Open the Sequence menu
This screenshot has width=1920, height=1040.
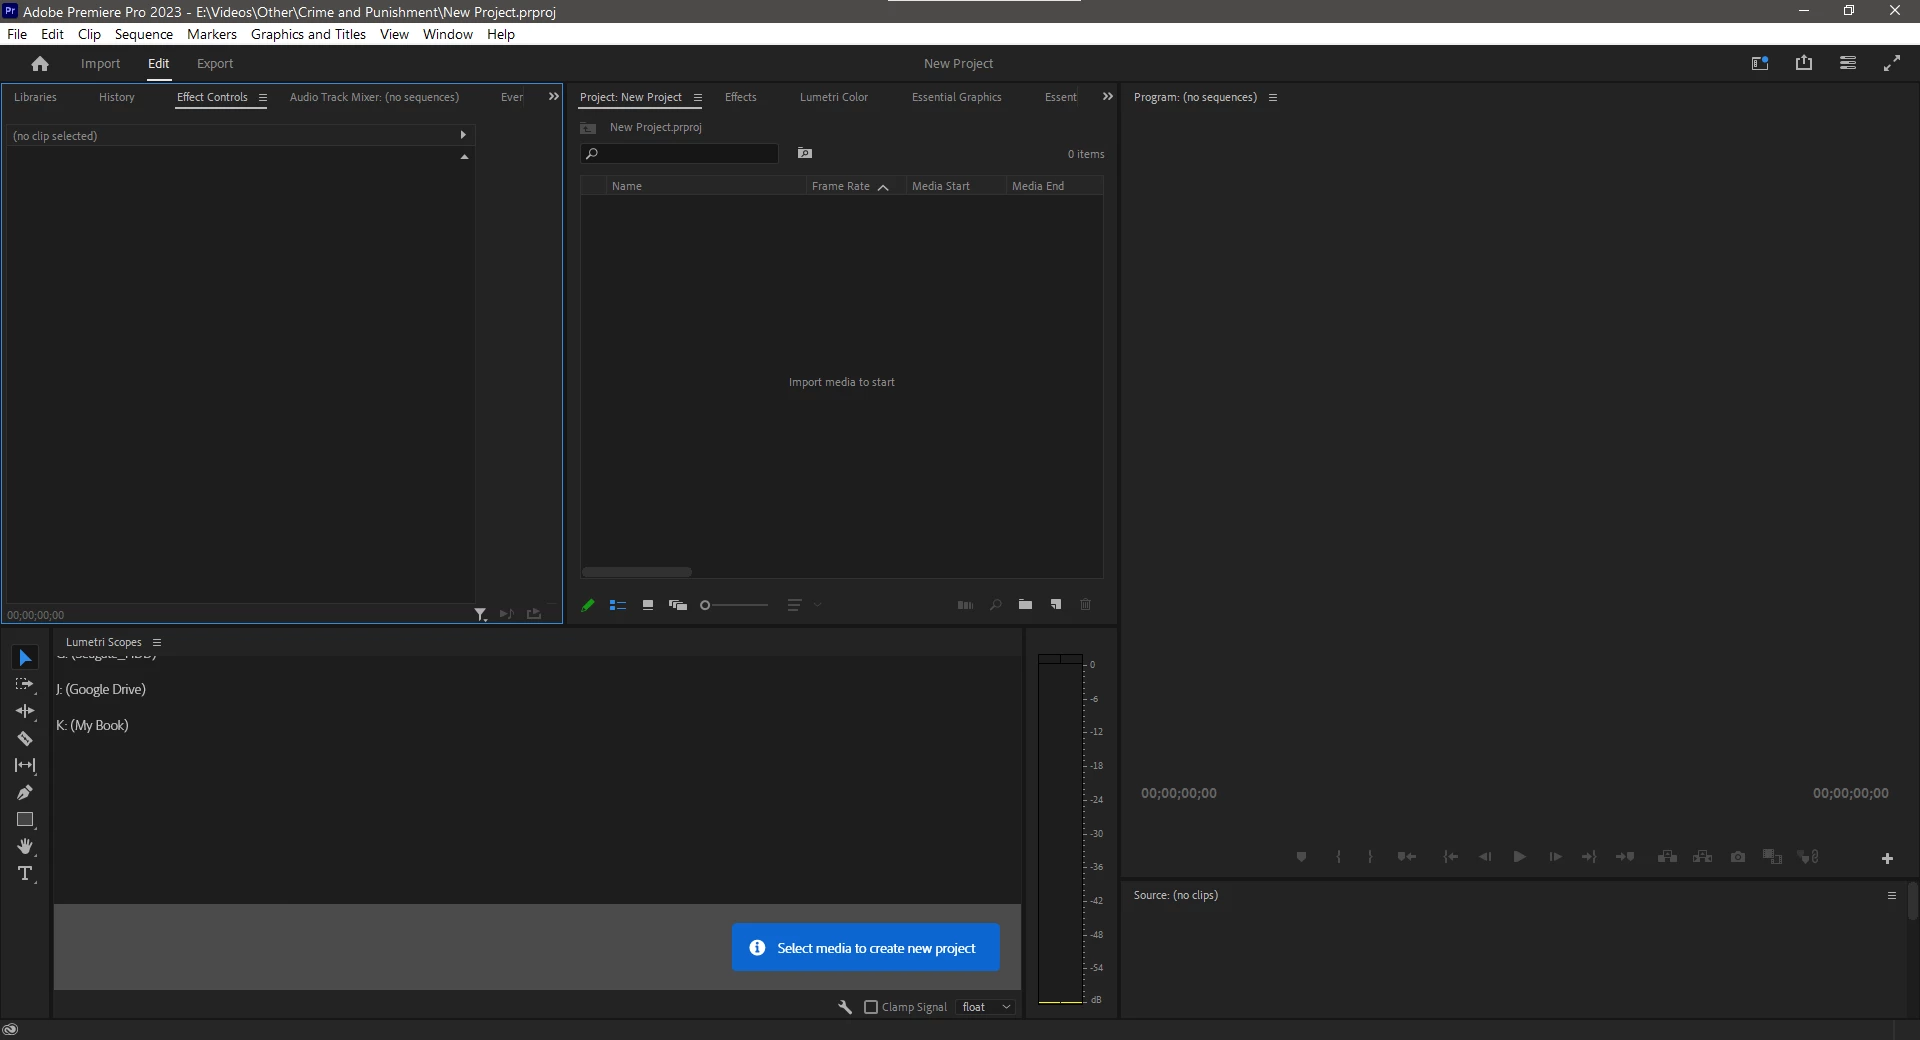[144, 34]
